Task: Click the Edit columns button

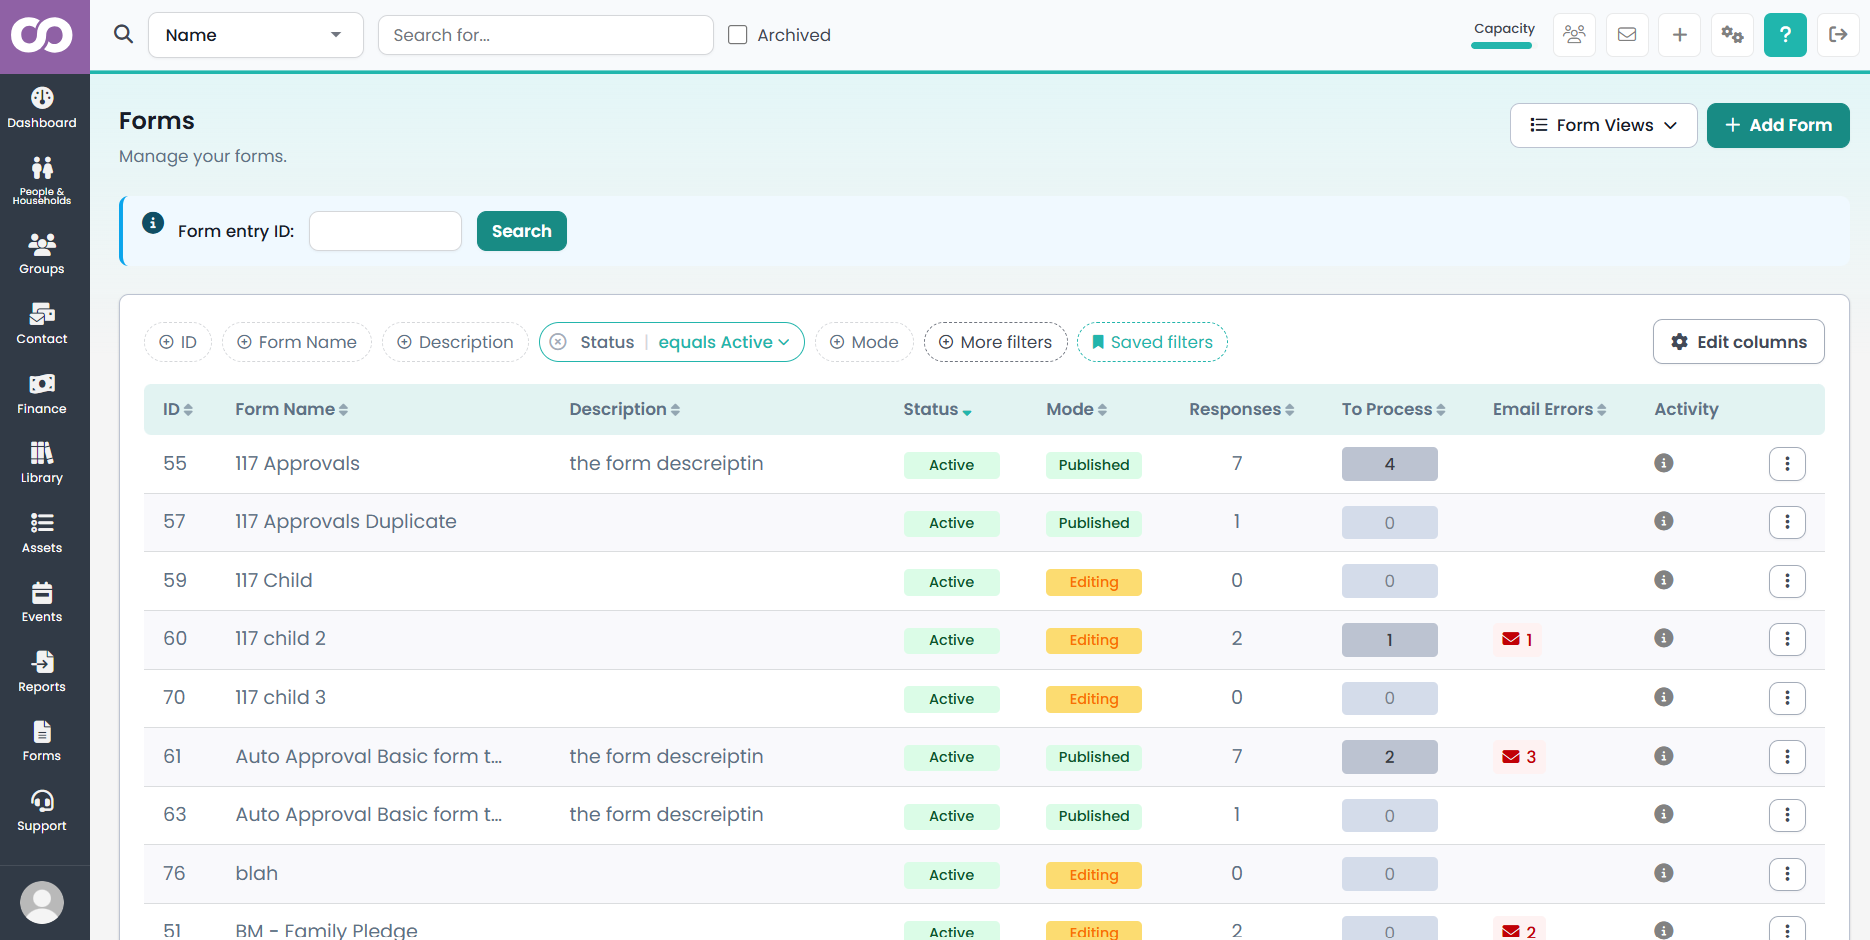Action: pyautogui.click(x=1738, y=342)
